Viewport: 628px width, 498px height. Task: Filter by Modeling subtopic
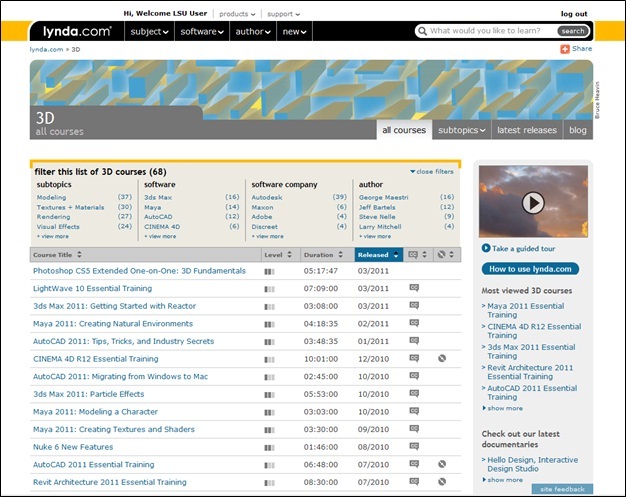[51, 197]
